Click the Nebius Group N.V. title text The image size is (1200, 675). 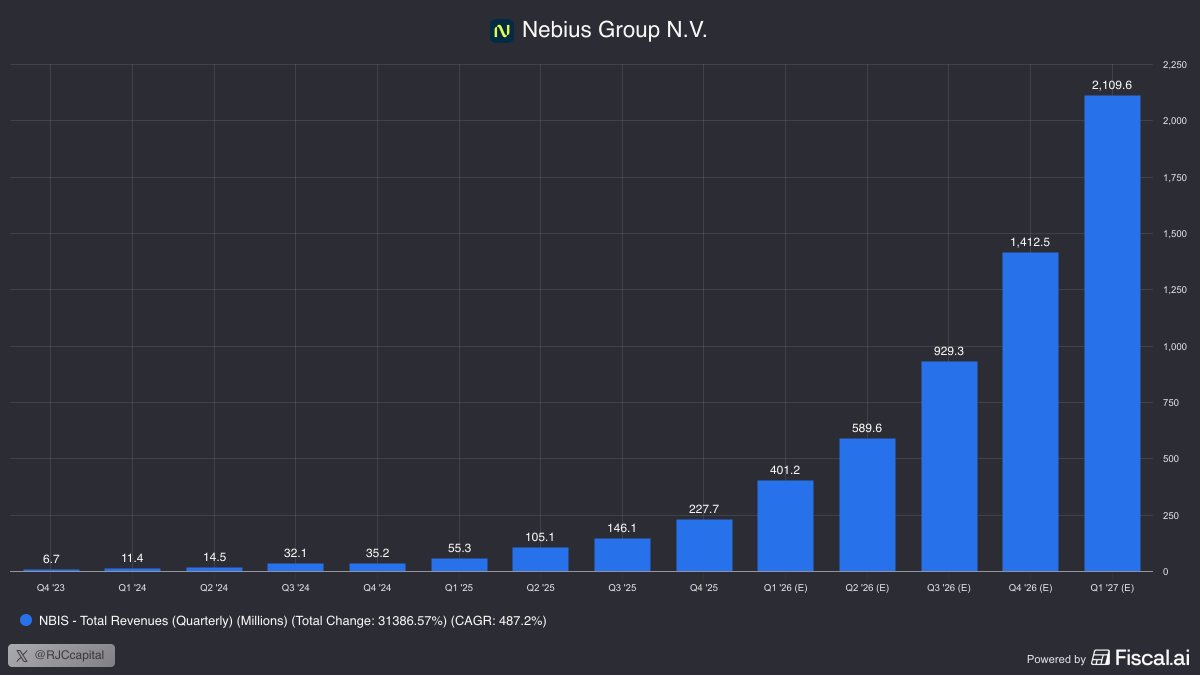coord(613,29)
